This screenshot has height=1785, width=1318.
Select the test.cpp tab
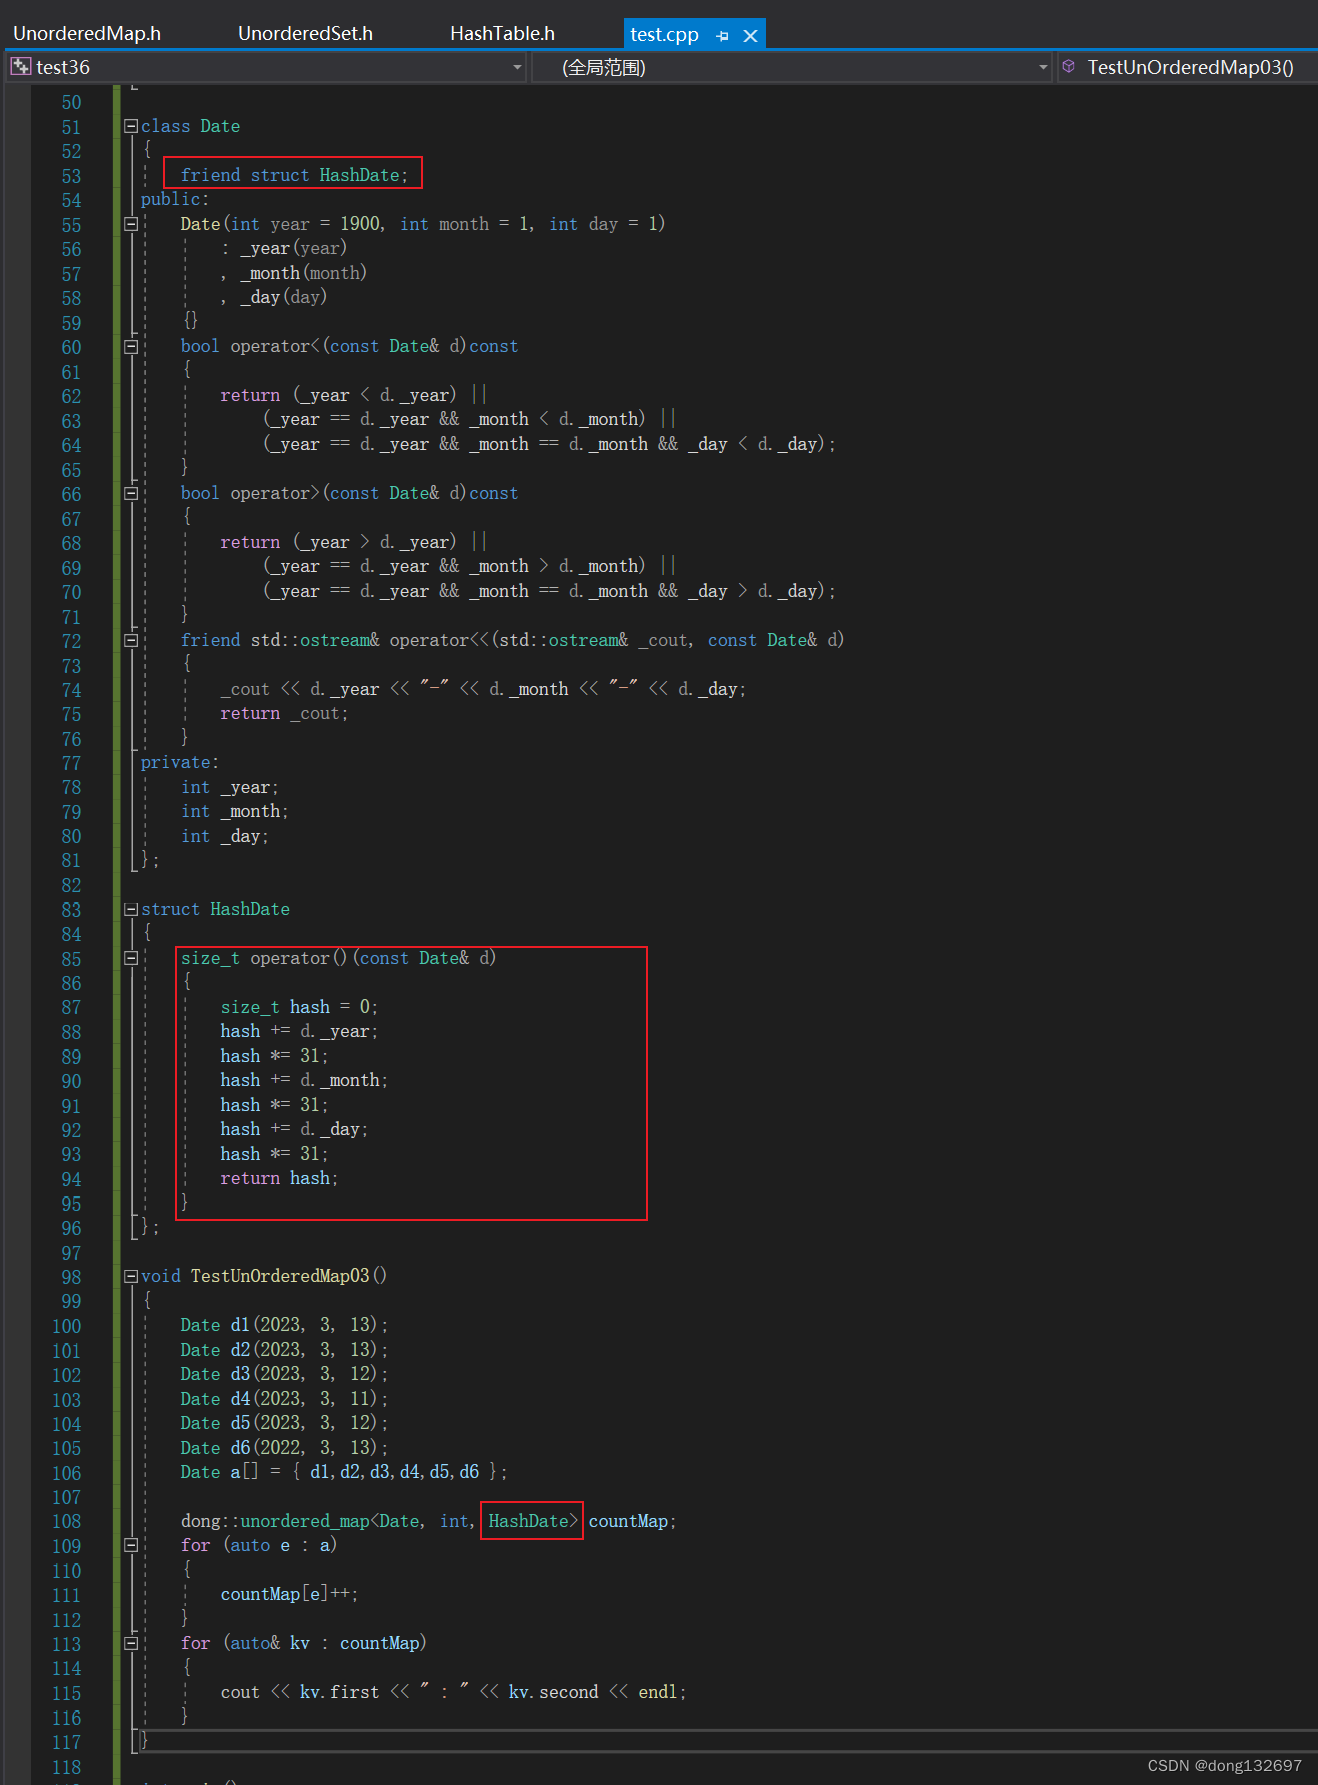coord(664,34)
